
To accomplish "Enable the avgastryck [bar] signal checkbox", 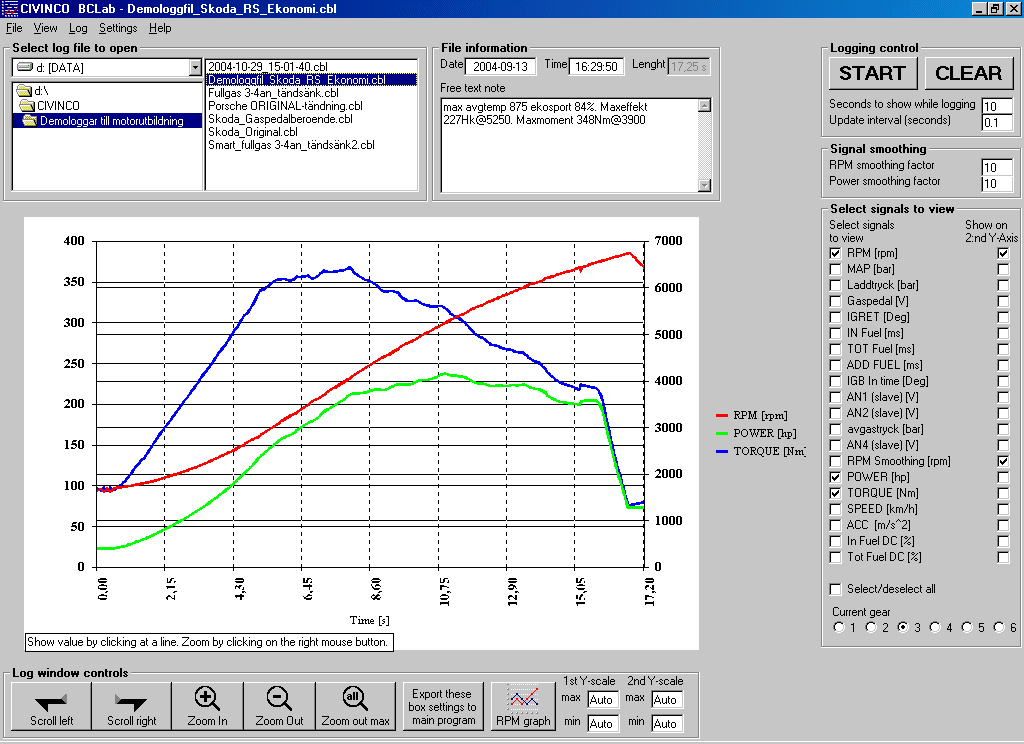I will (x=835, y=429).
